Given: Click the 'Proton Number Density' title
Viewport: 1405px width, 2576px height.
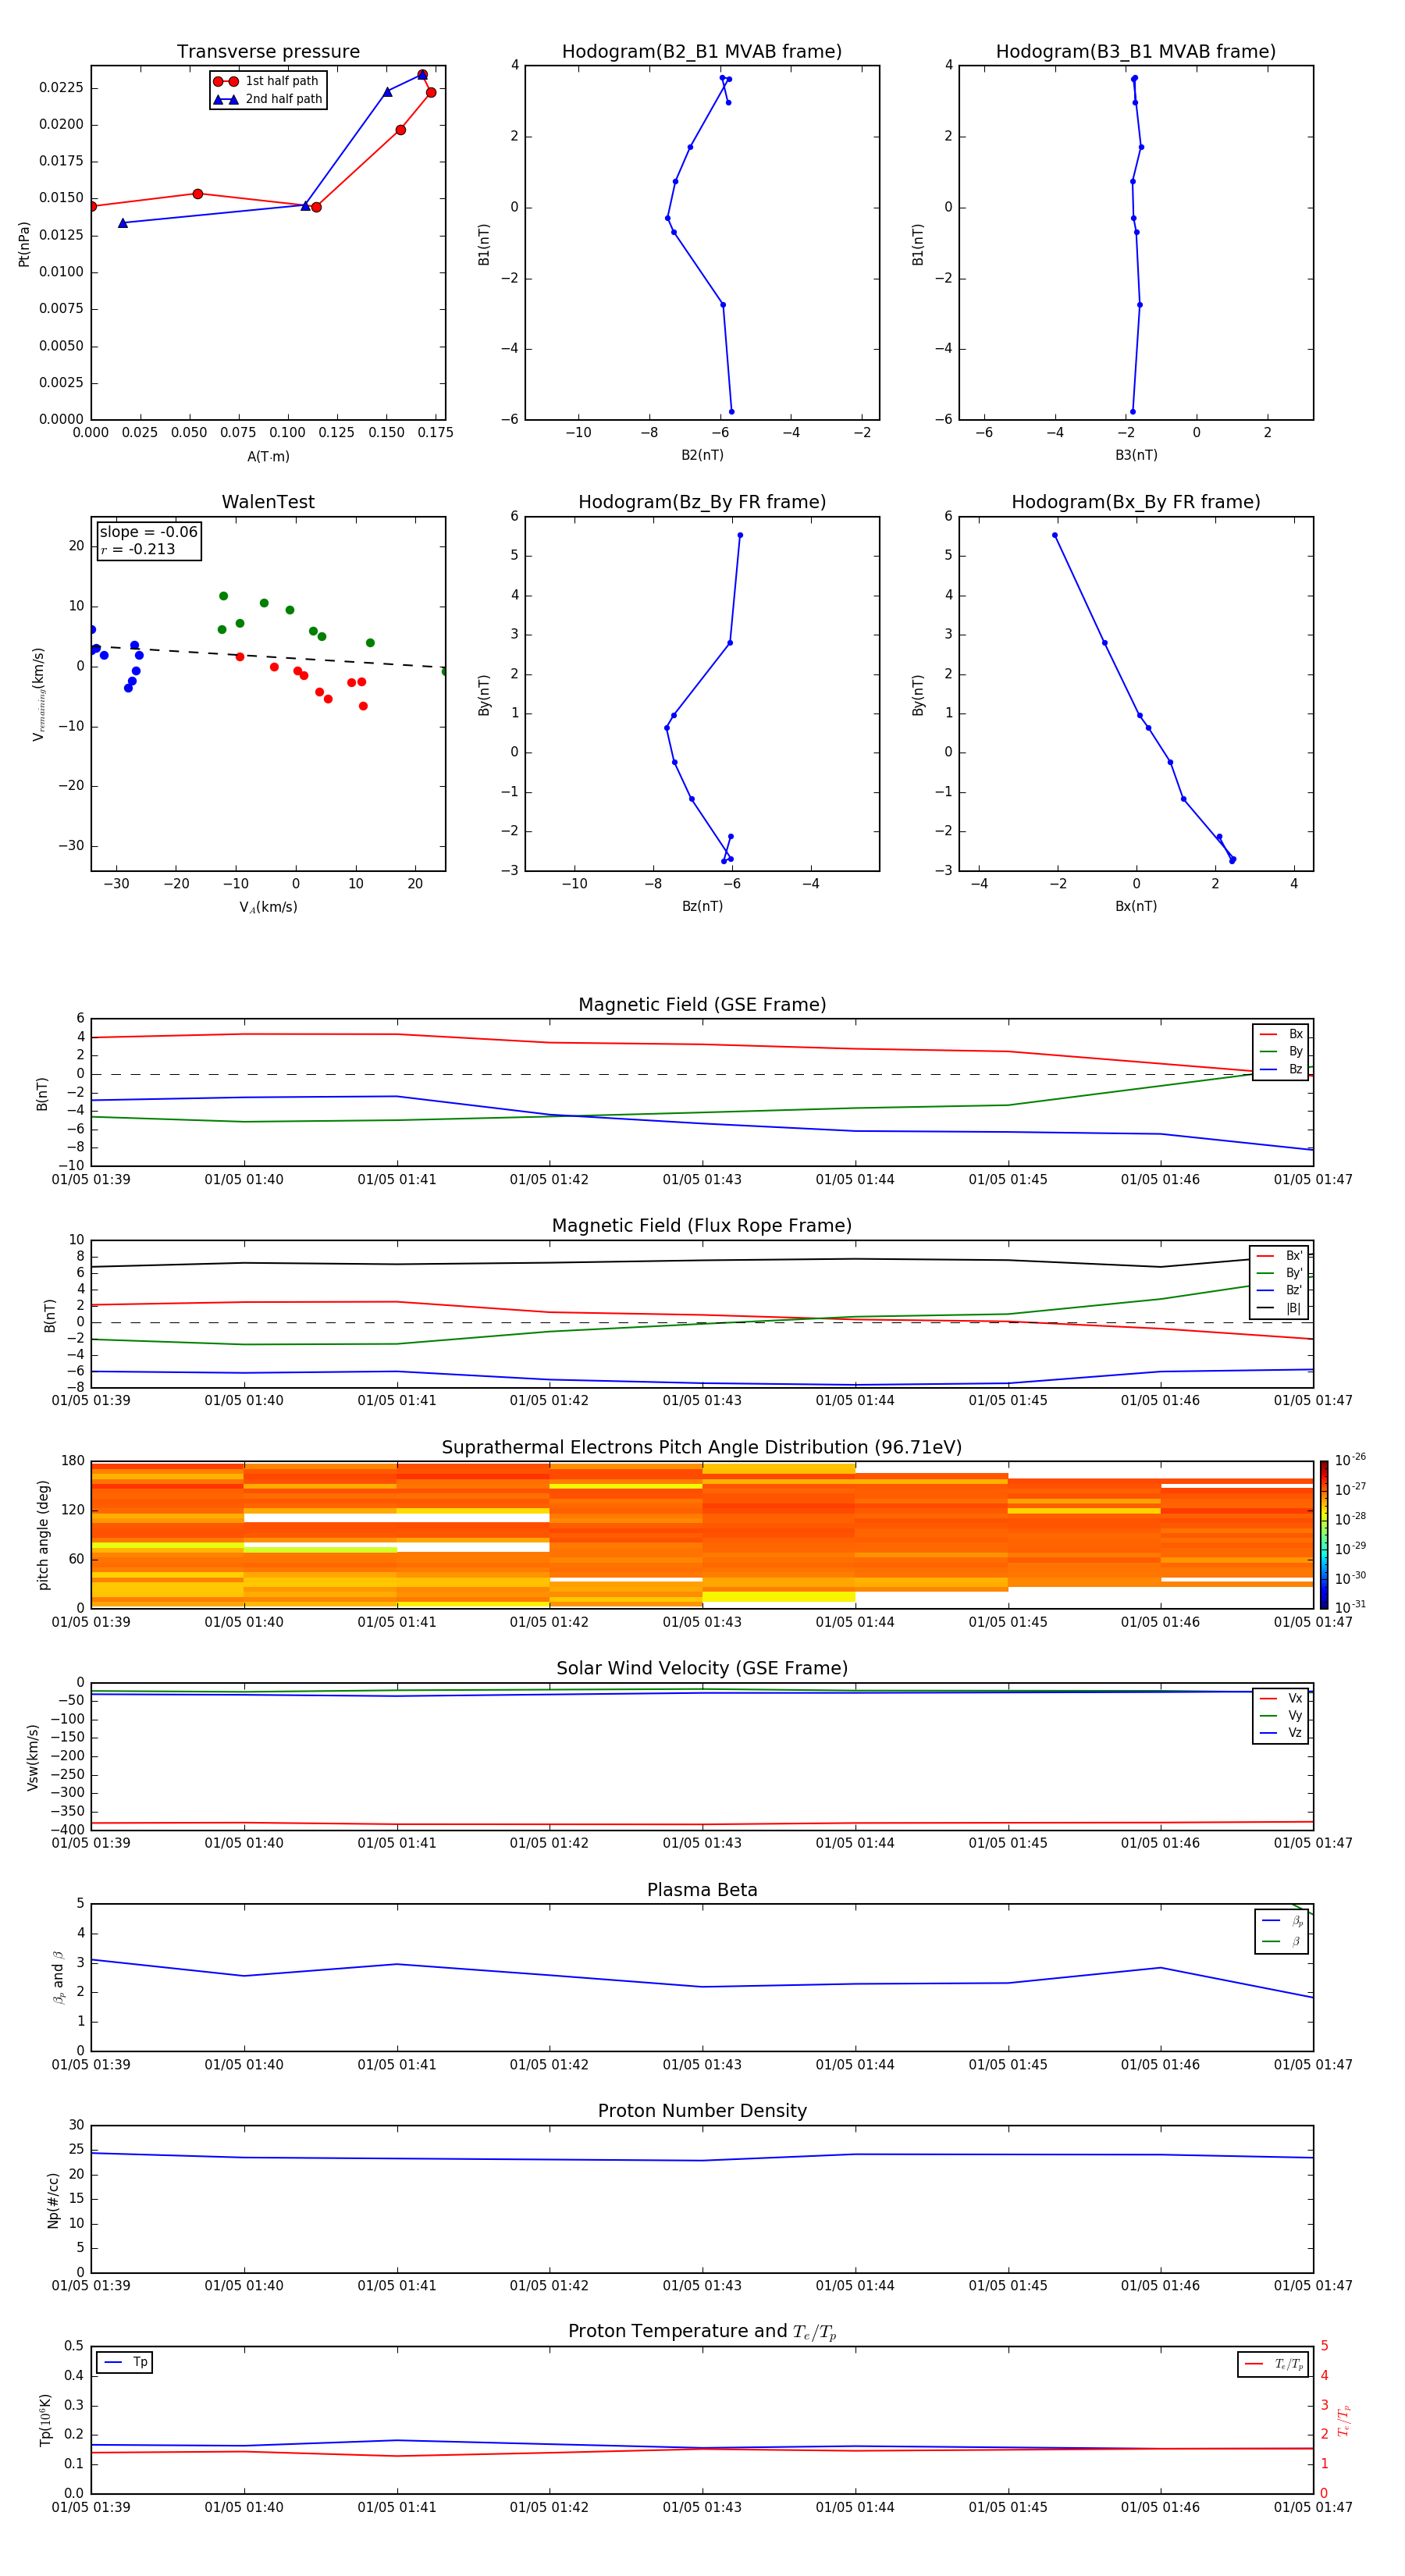Looking at the screenshot, I should (x=702, y=2111).
